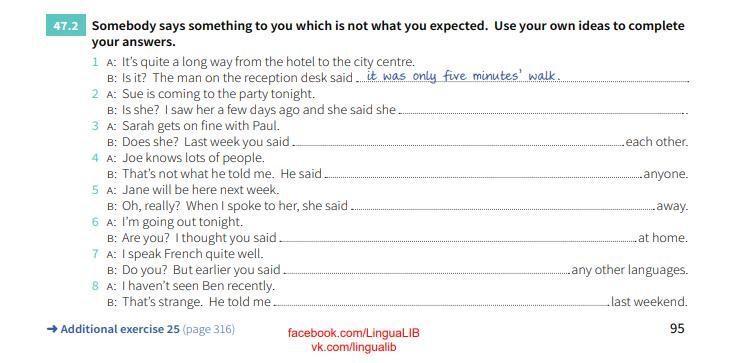Click the sentence 'I speak French quite well'

(192, 254)
